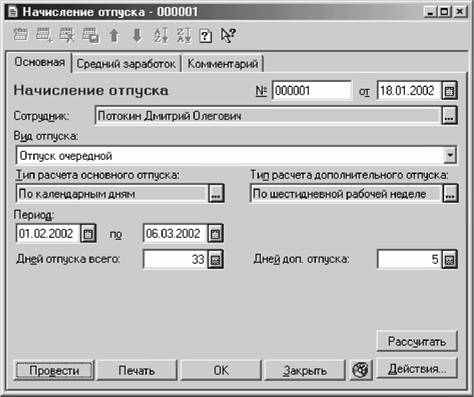Click the move down arrow toolbar icon
This screenshot has width=474, height=397.
[x=137, y=35]
